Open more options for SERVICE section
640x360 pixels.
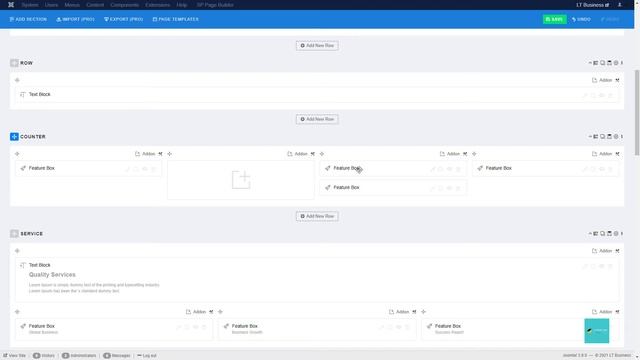click(622, 233)
